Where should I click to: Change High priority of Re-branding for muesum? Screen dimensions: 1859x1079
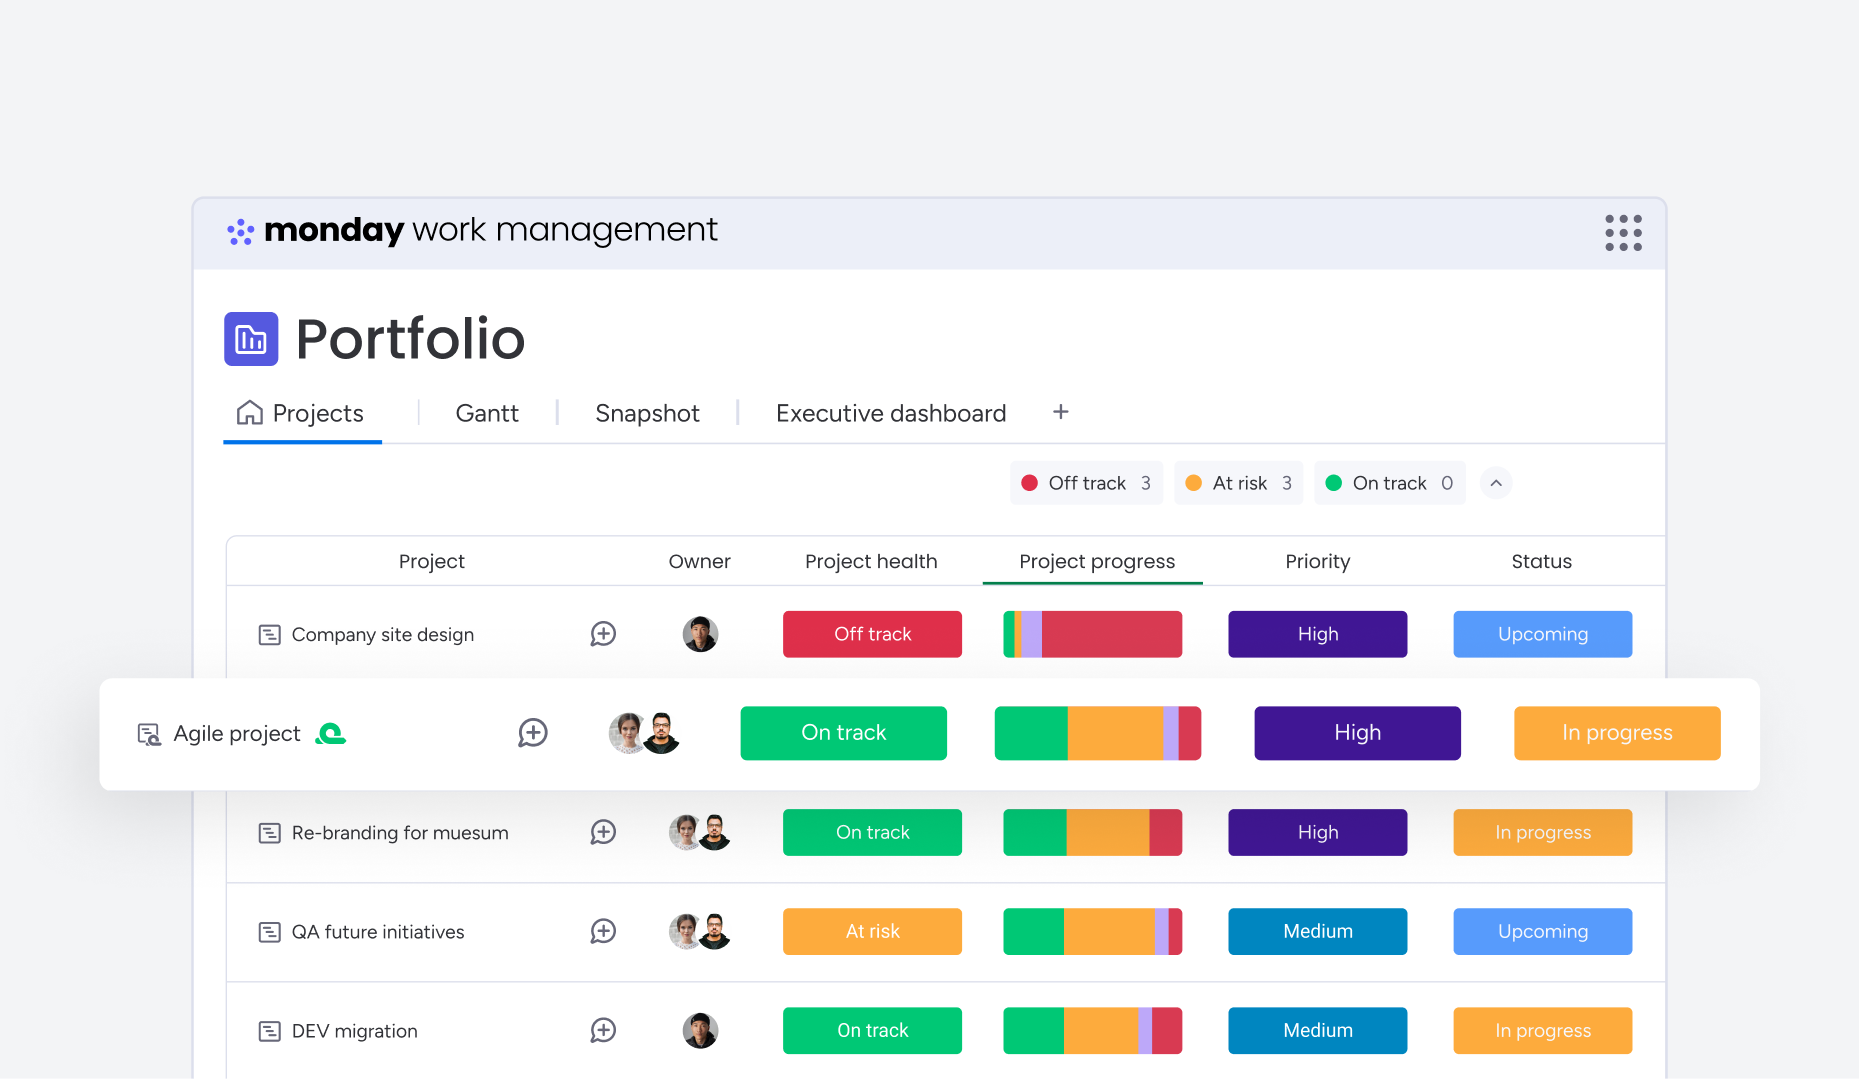(1317, 832)
